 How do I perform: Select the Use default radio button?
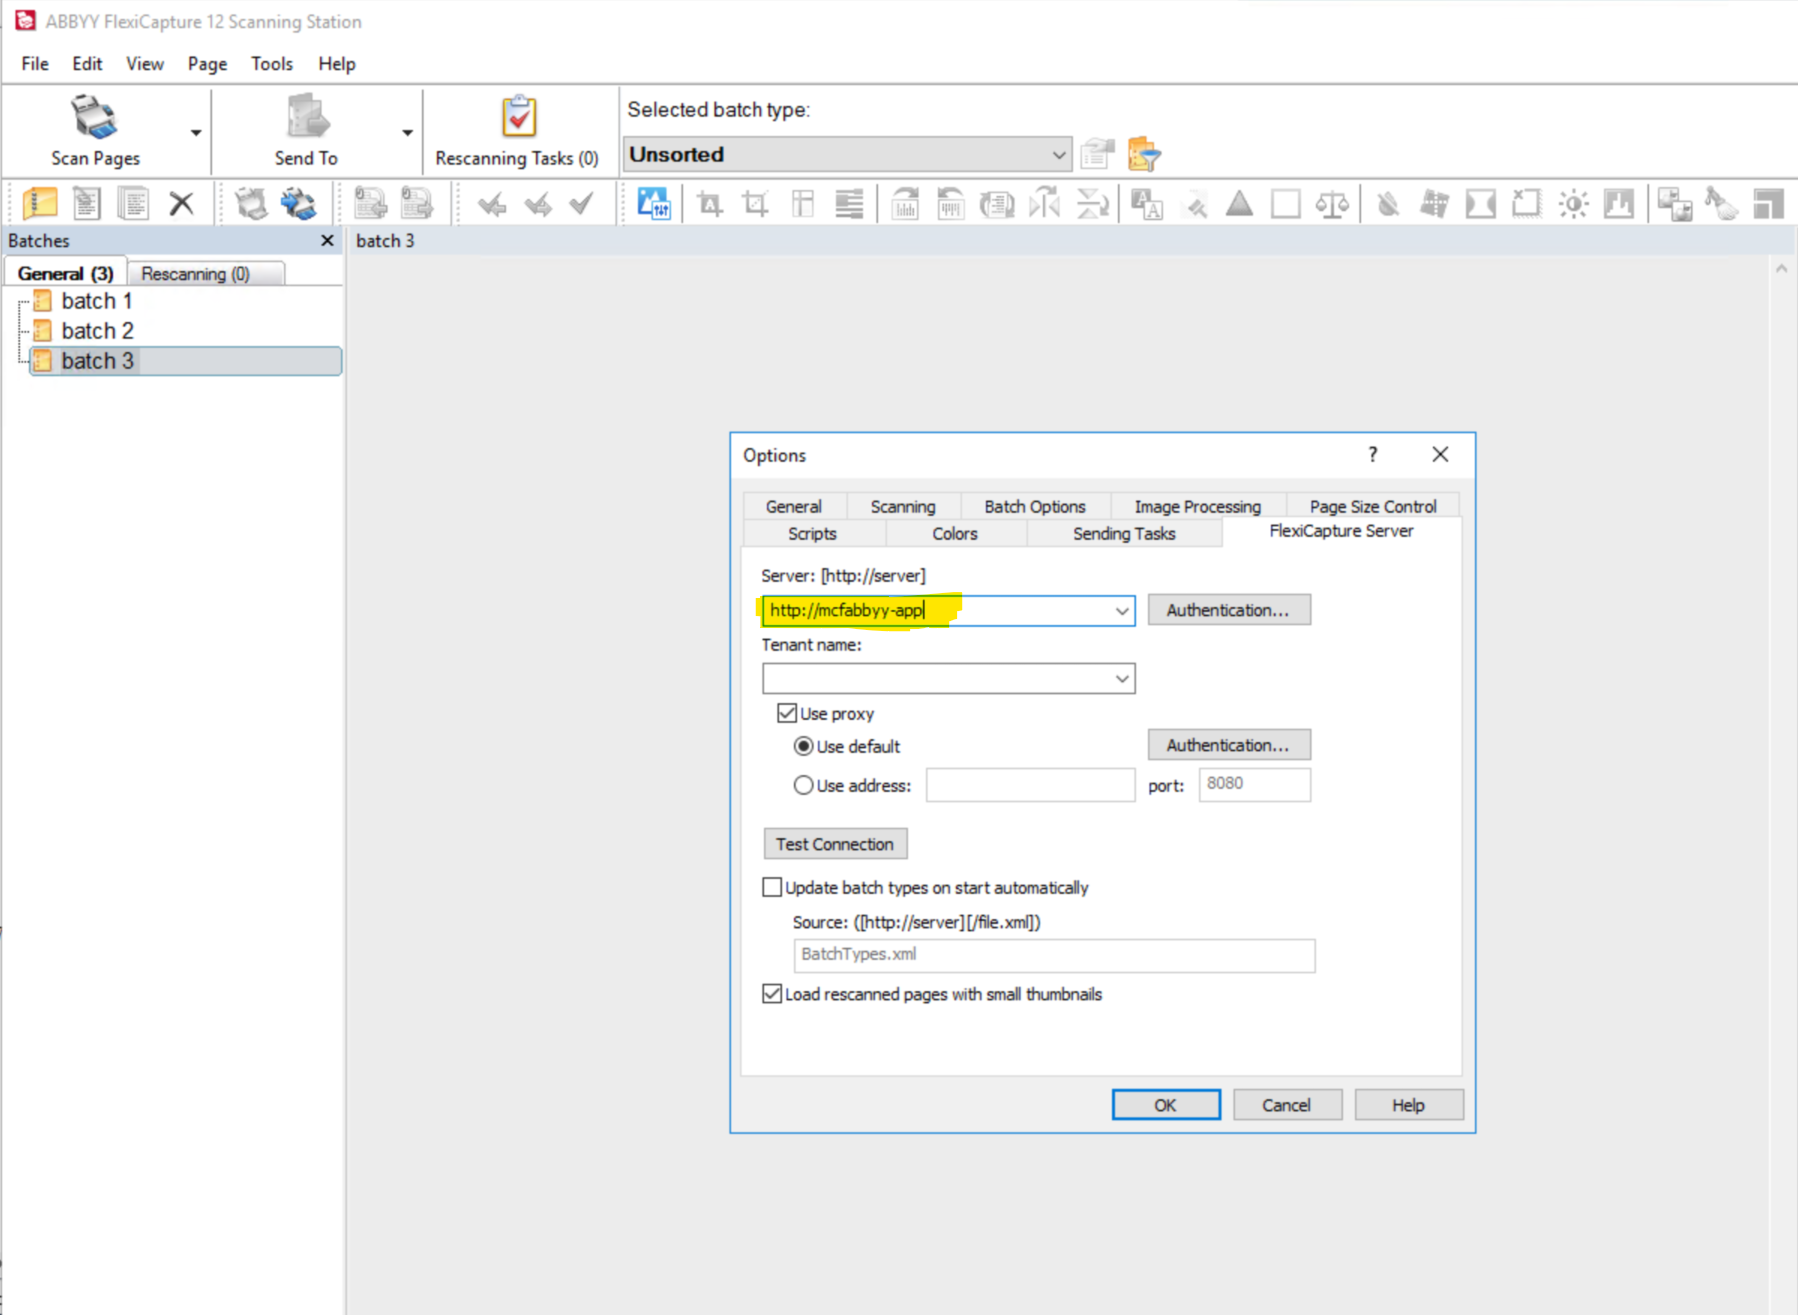[803, 746]
